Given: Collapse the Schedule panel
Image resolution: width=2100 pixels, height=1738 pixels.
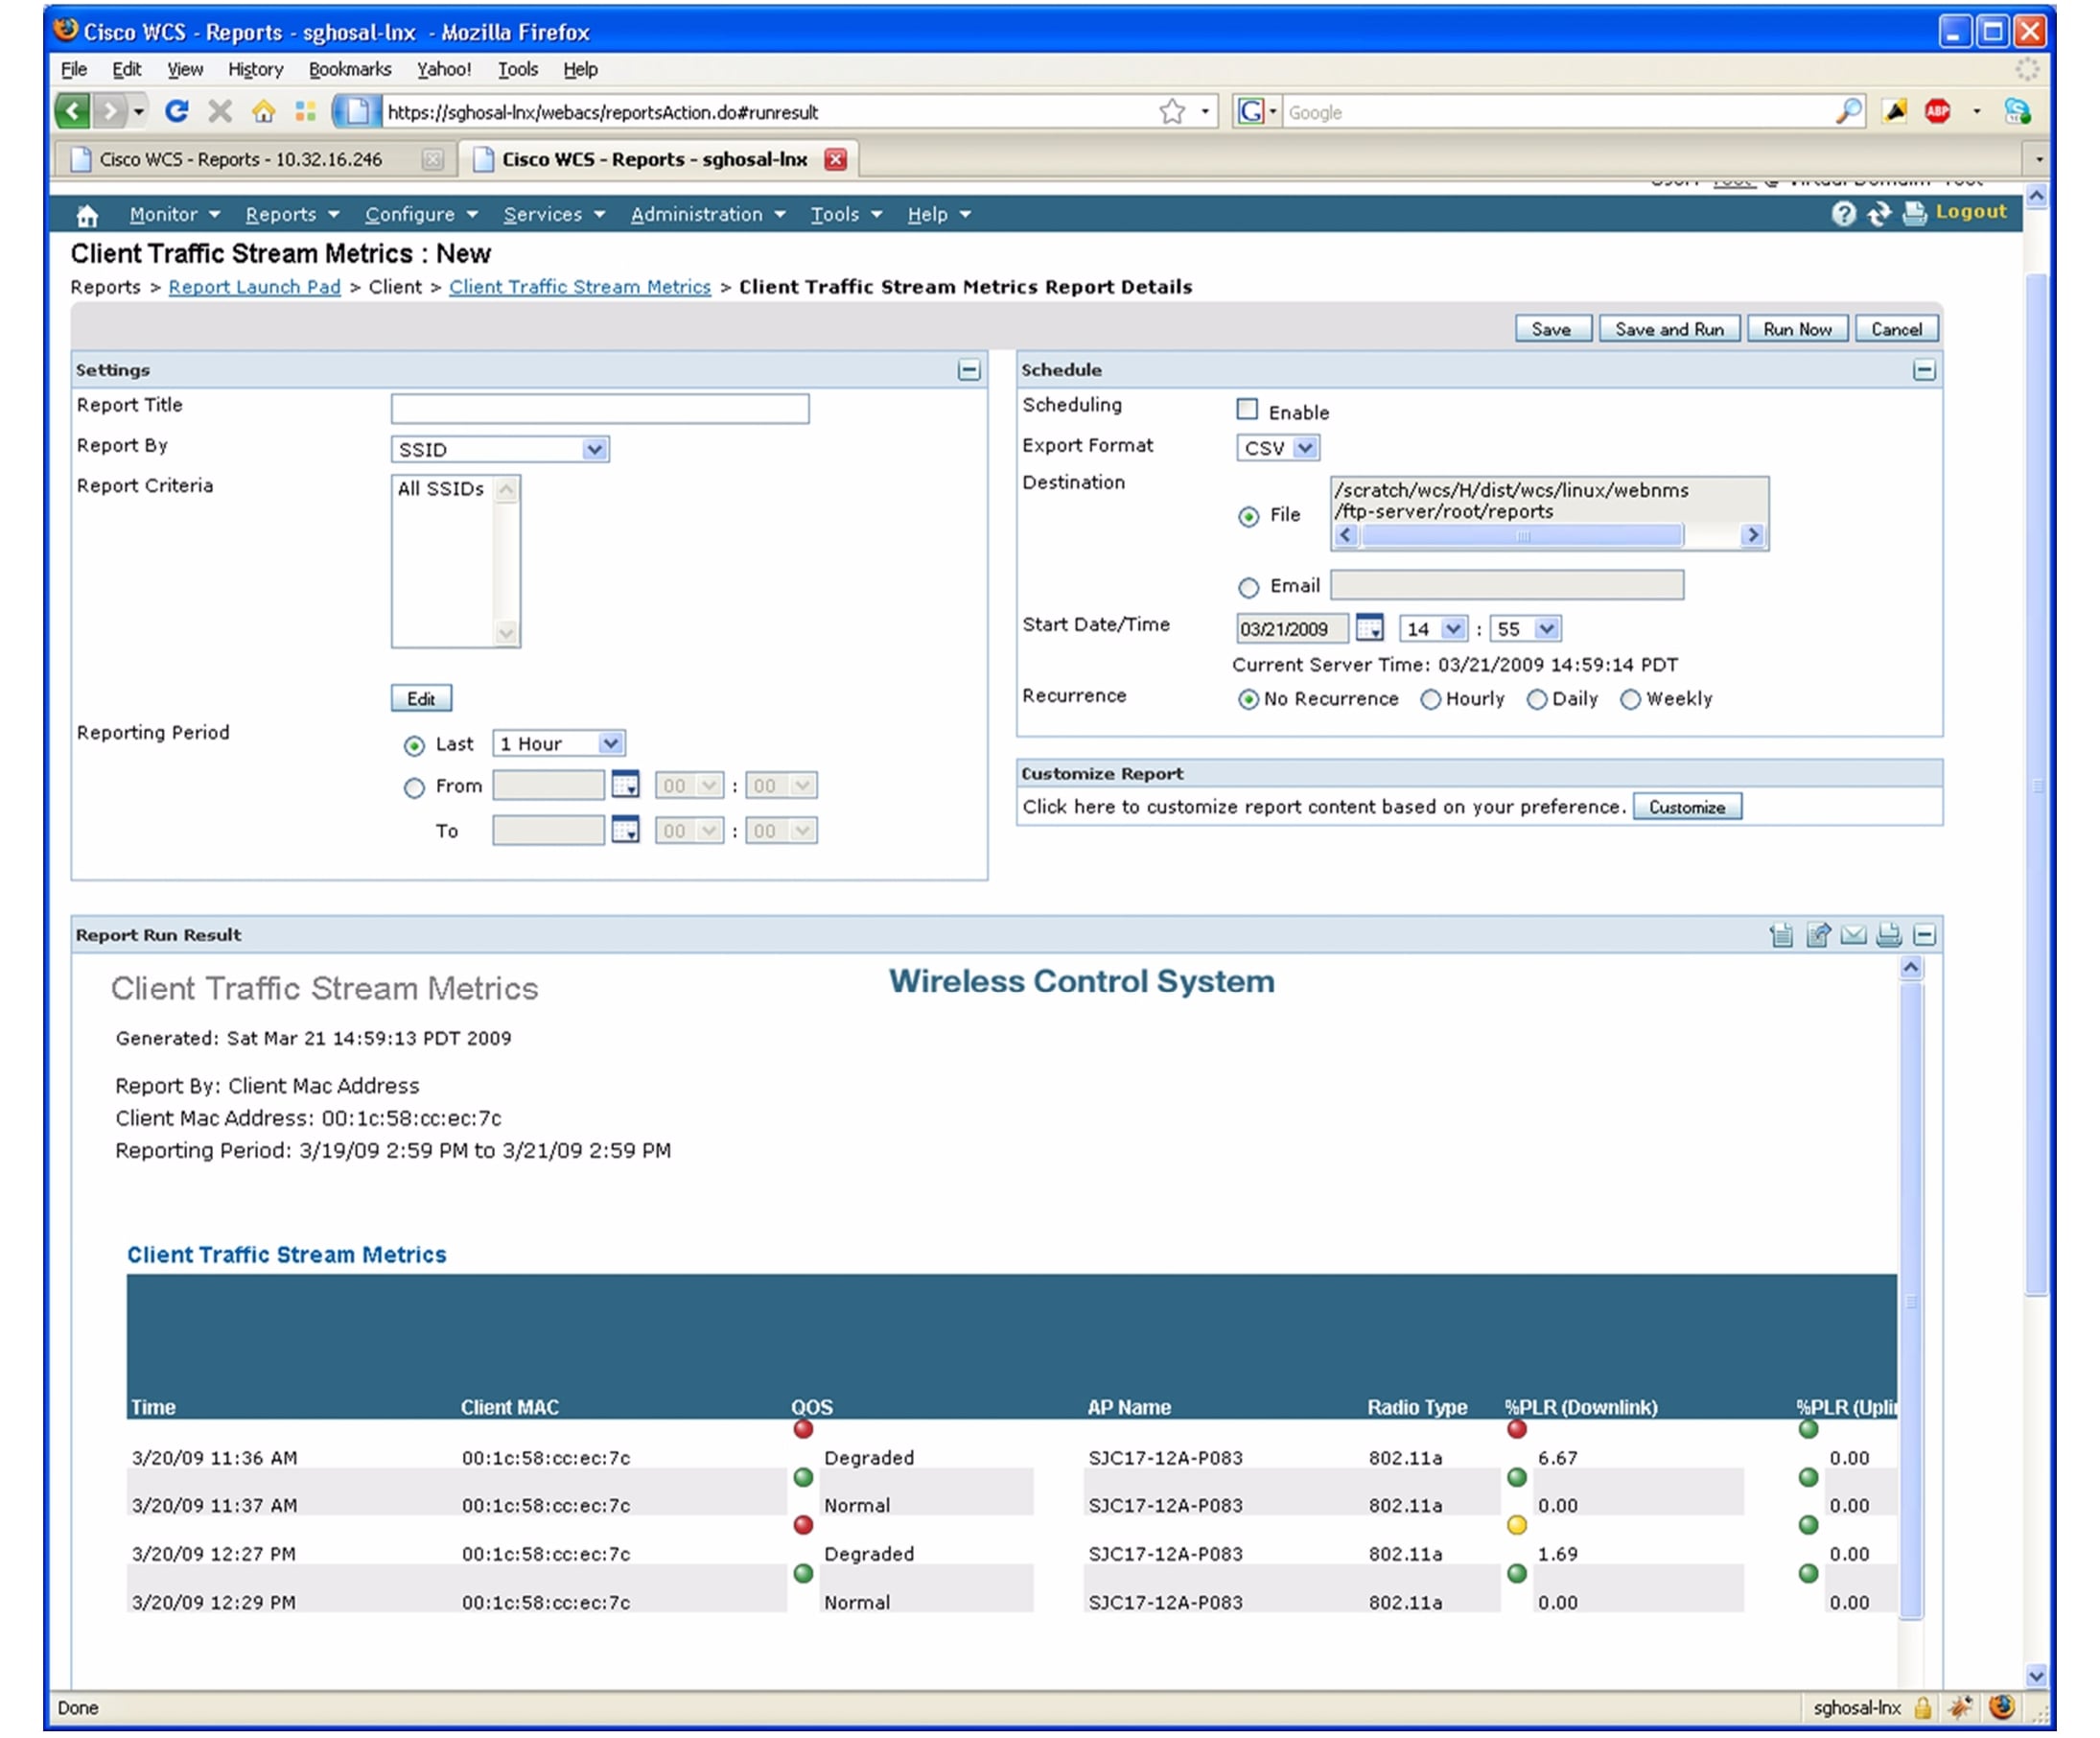Looking at the screenshot, I should (1925, 369).
